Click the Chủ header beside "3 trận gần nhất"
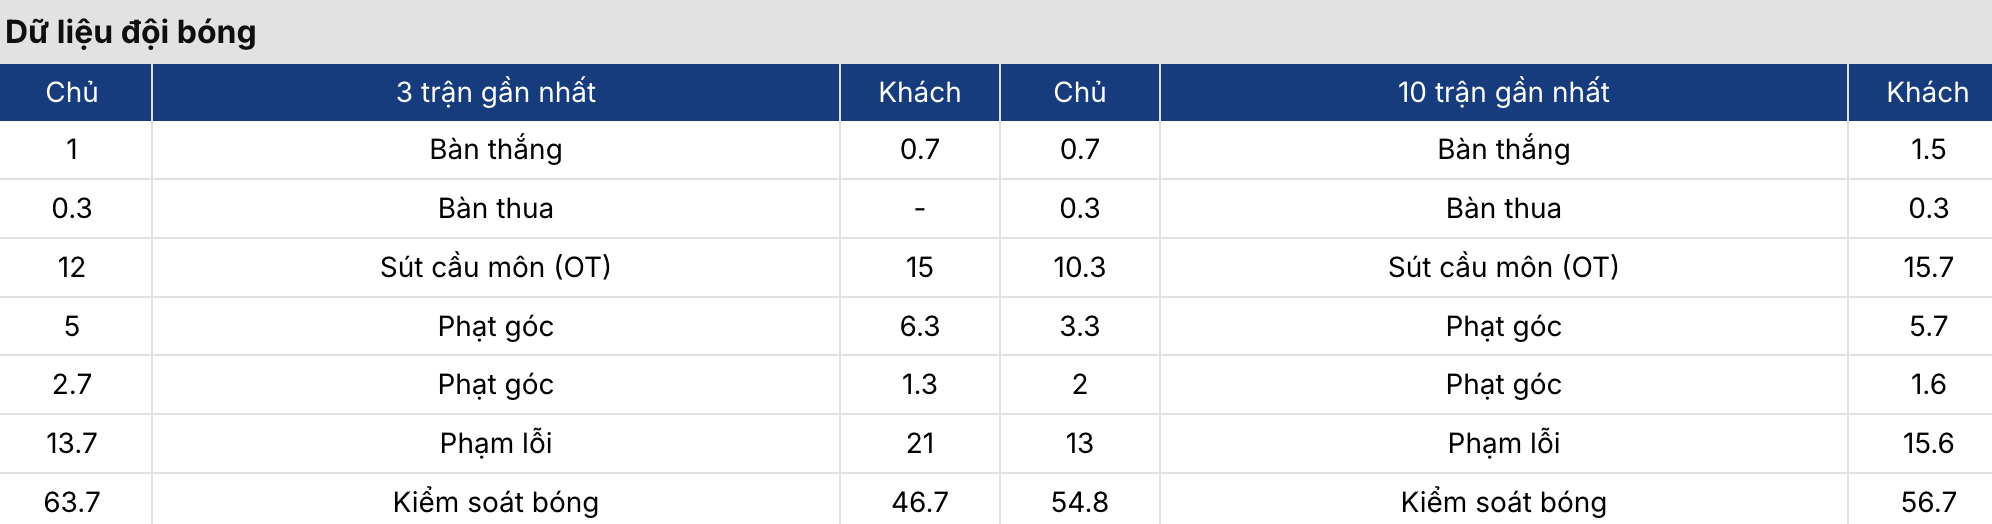 [72, 92]
